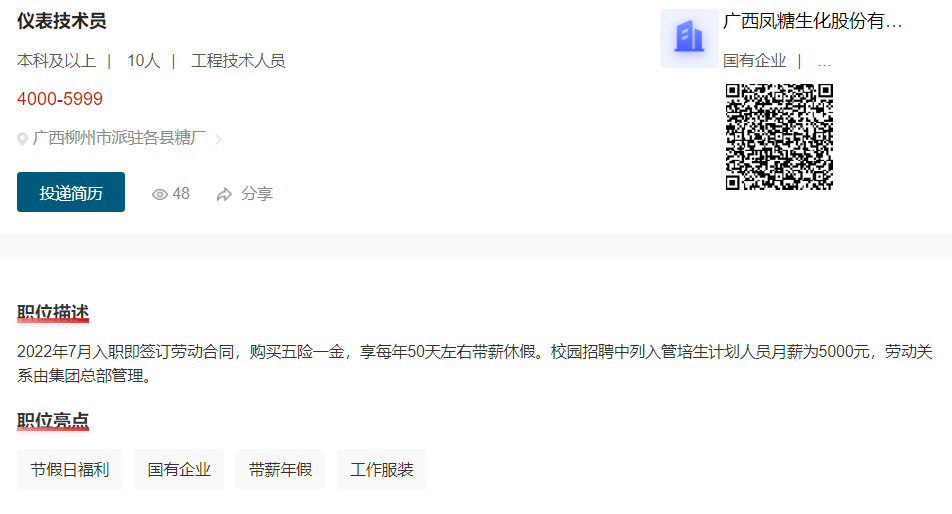This screenshot has width=952, height=514.
Task: Click 国有企业 label under company name
Action: tap(754, 61)
